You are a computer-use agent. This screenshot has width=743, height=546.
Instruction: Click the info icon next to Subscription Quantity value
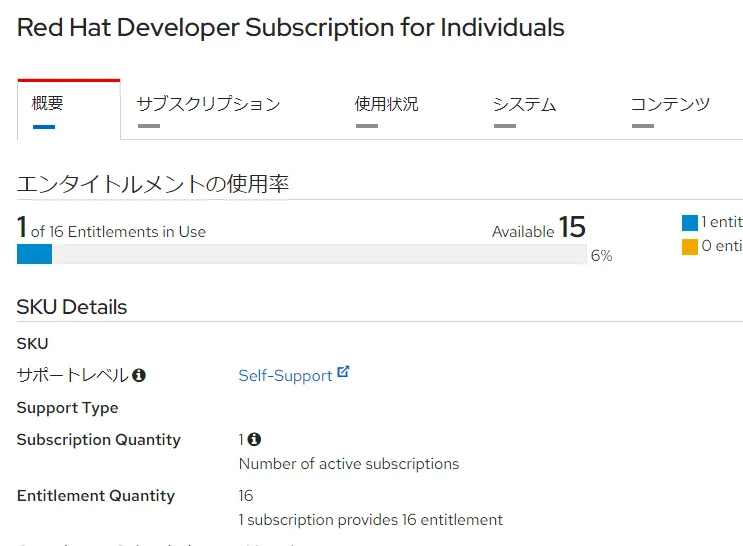pyautogui.click(x=254, y=440)
